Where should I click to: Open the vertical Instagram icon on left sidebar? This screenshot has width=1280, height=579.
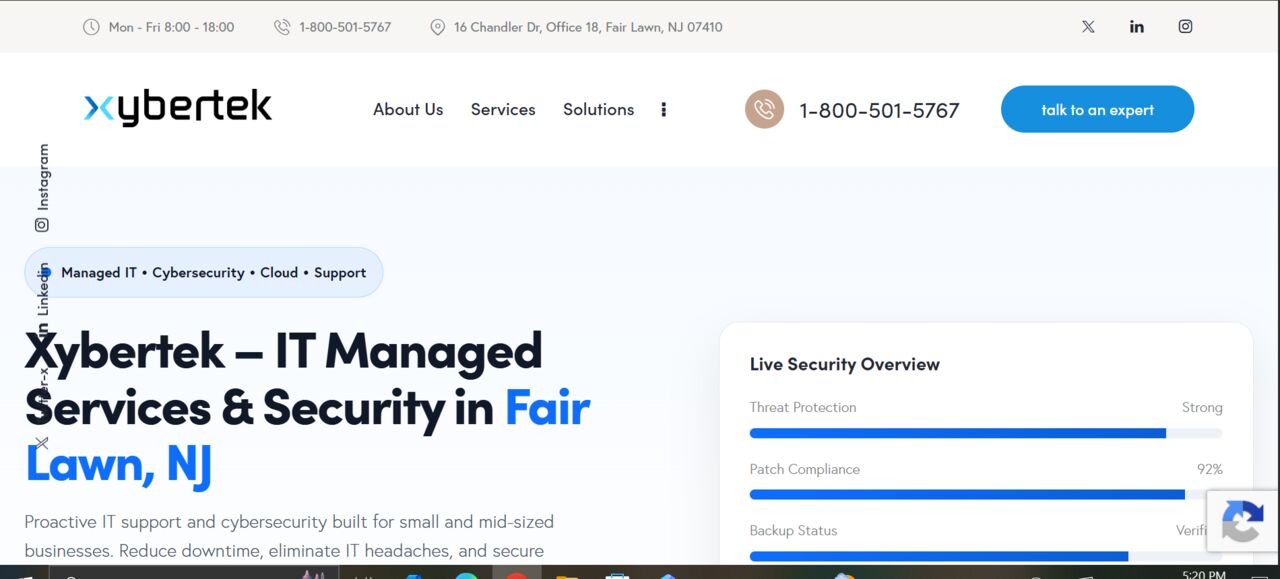click(42, 225)
